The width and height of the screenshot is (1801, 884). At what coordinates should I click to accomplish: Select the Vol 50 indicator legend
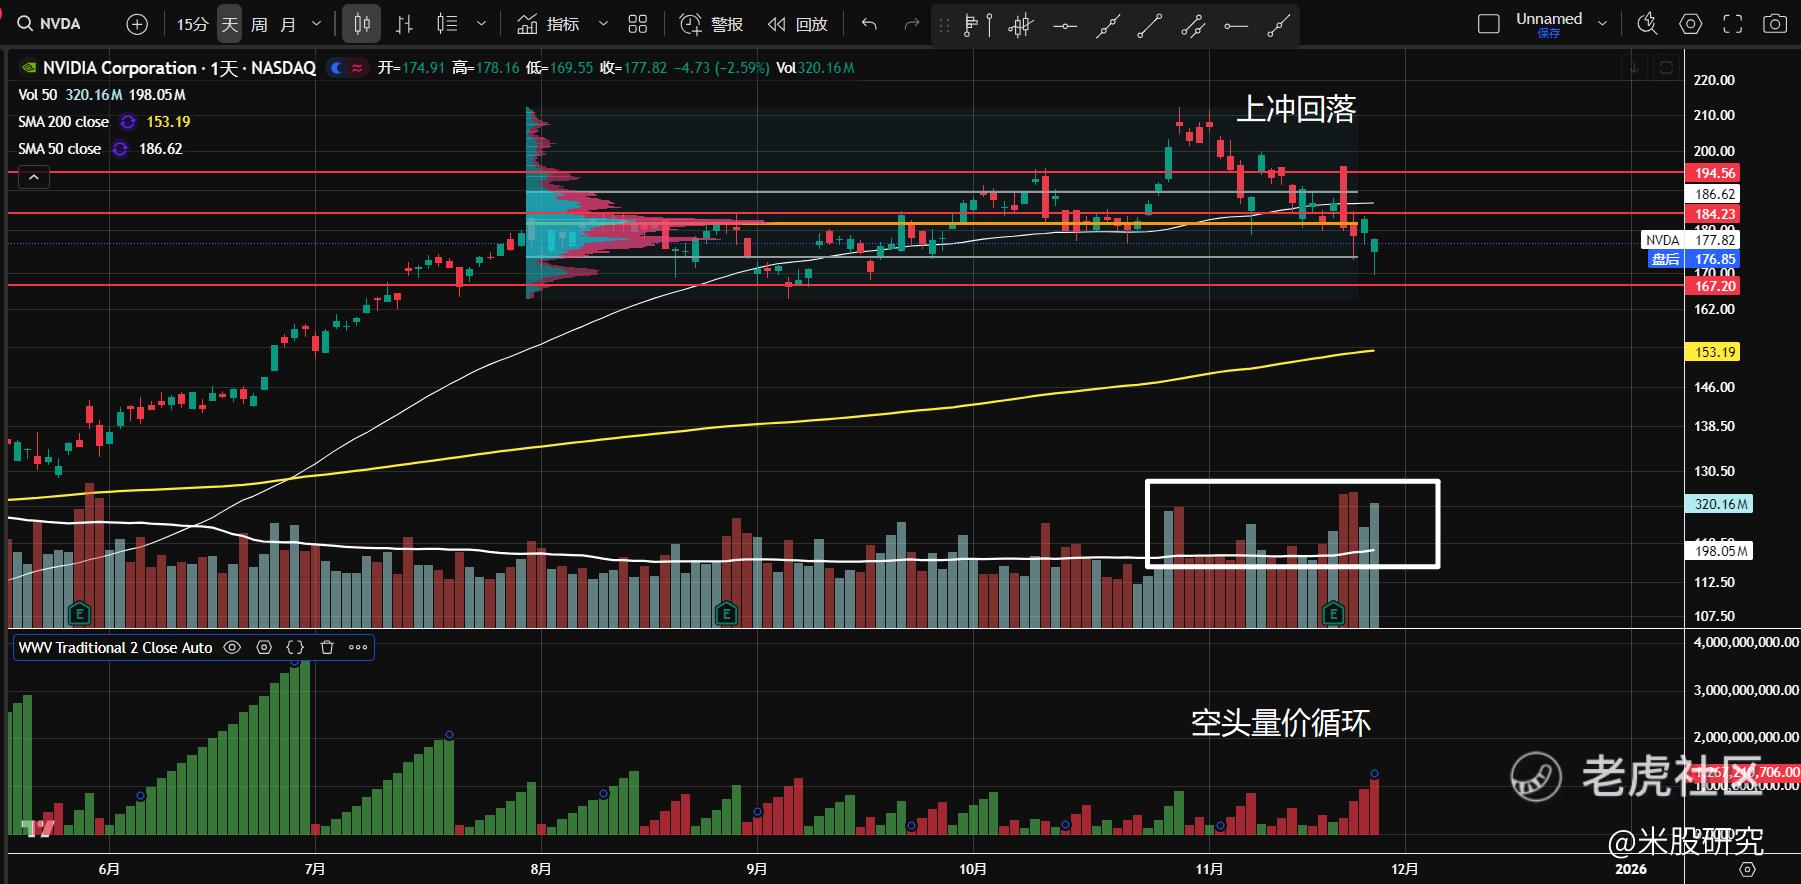pyautogui.click(x=38, y=95)
